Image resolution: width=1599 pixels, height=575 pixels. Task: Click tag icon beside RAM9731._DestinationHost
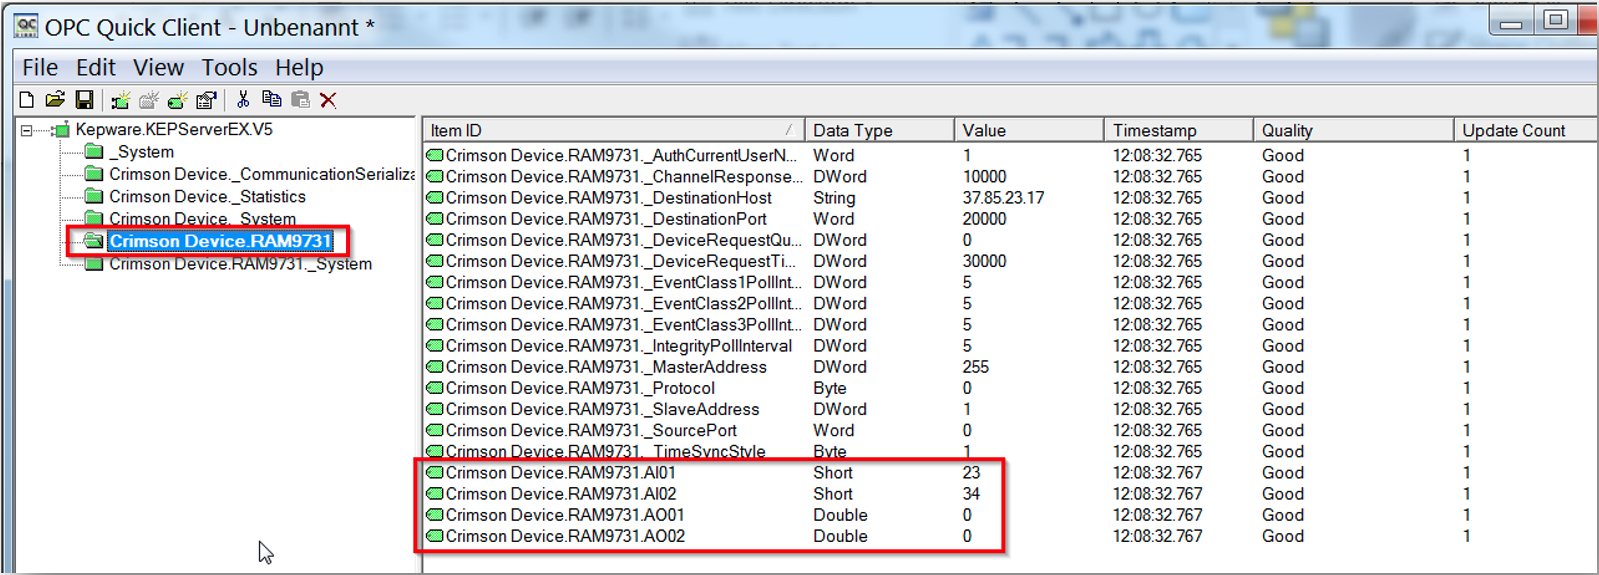pos(435,198)
